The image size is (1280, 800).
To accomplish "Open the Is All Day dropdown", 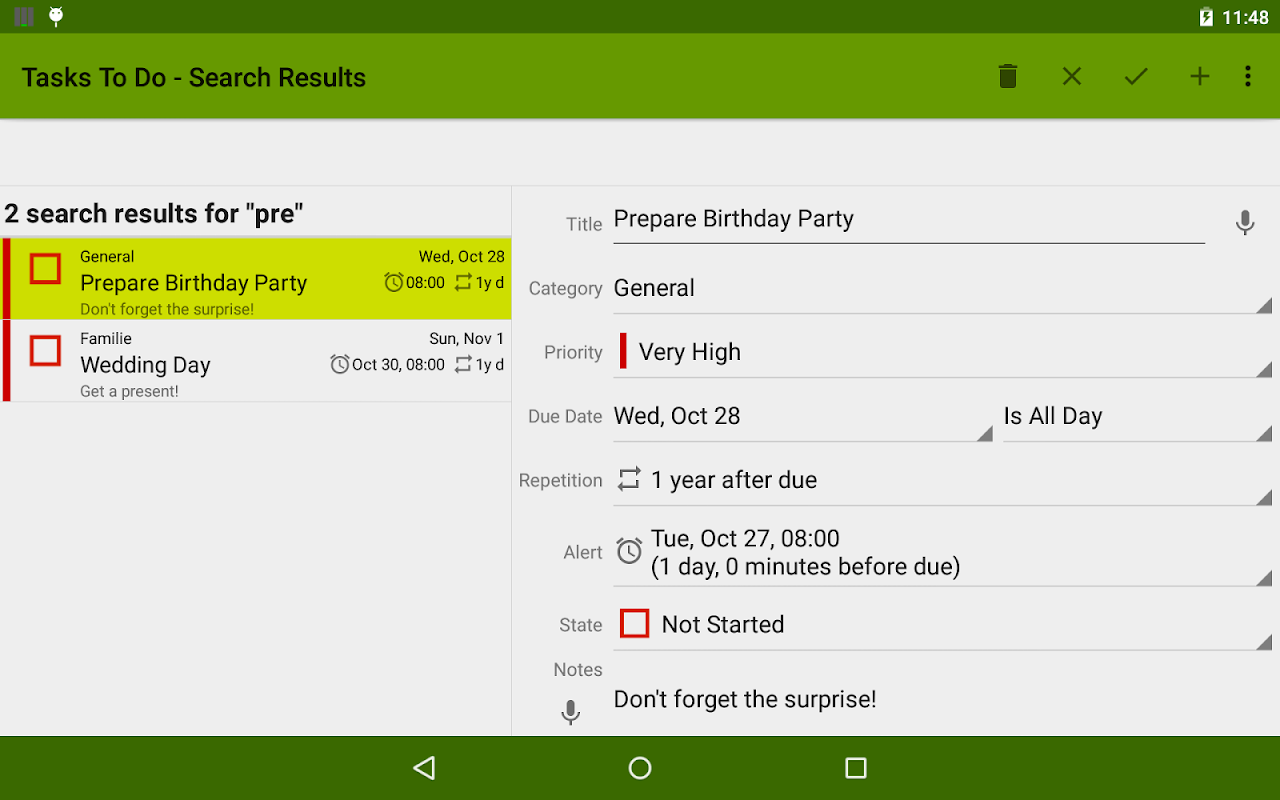I will pos(1138,417).
